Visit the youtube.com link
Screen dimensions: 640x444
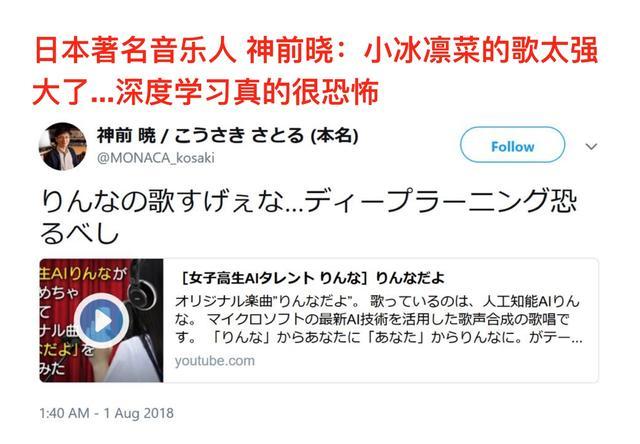[215, 361]
